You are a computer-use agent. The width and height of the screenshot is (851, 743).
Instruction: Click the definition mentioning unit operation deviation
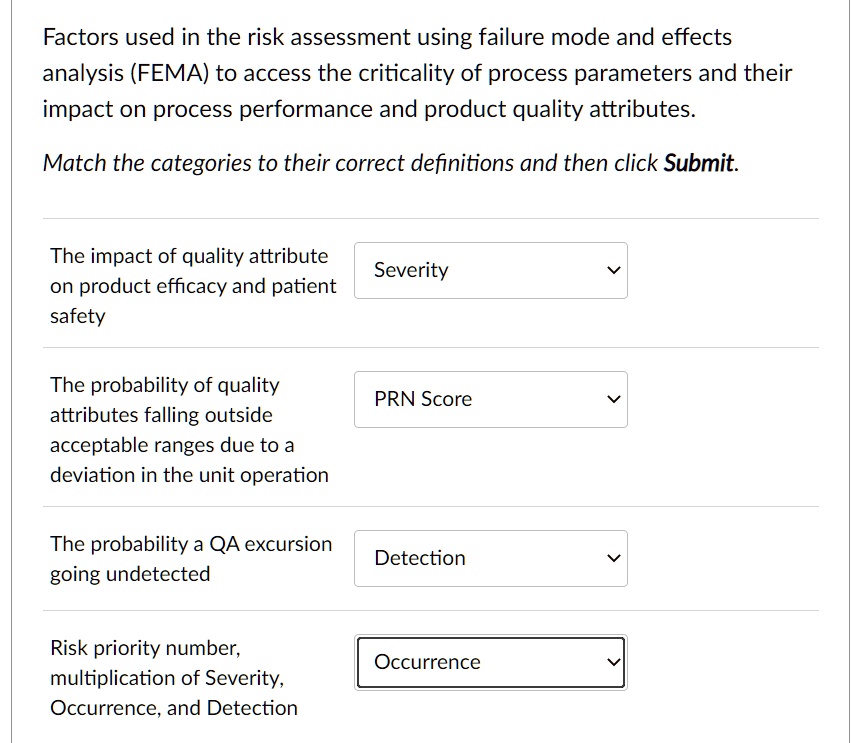[189, 430]
